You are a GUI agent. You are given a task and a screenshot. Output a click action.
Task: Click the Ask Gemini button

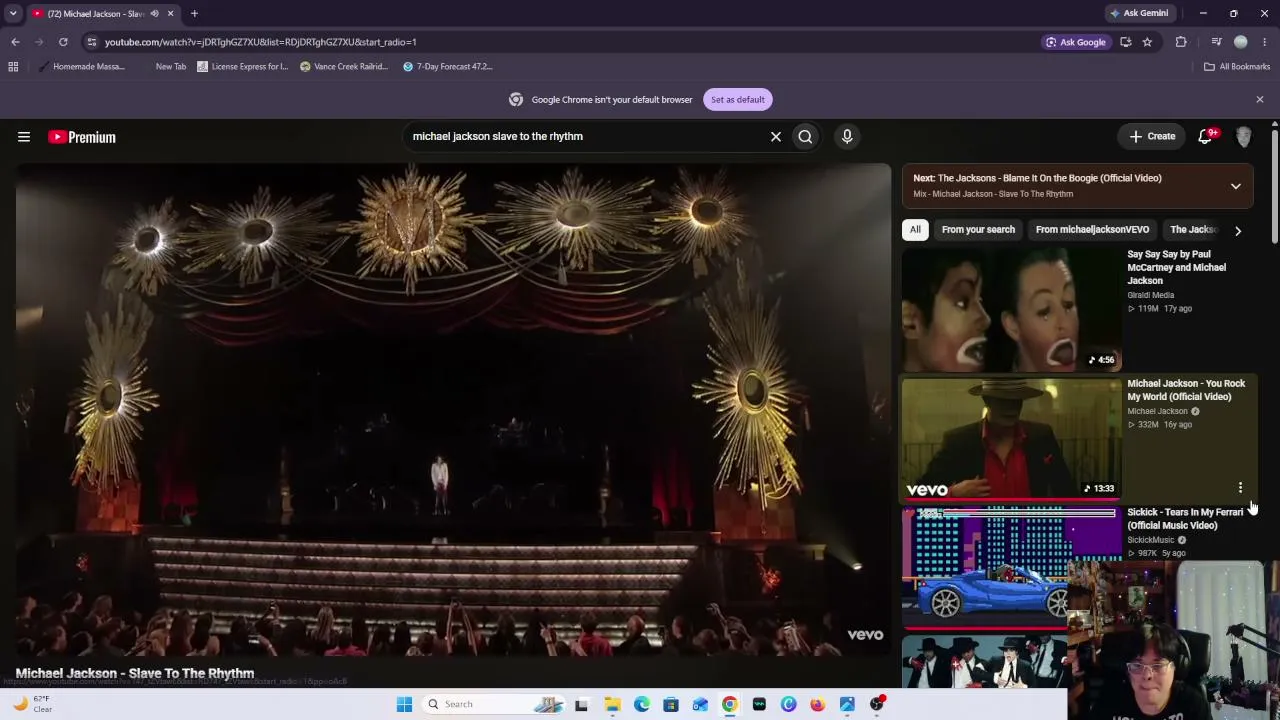pyautogui.click(x=1139, y=13)
